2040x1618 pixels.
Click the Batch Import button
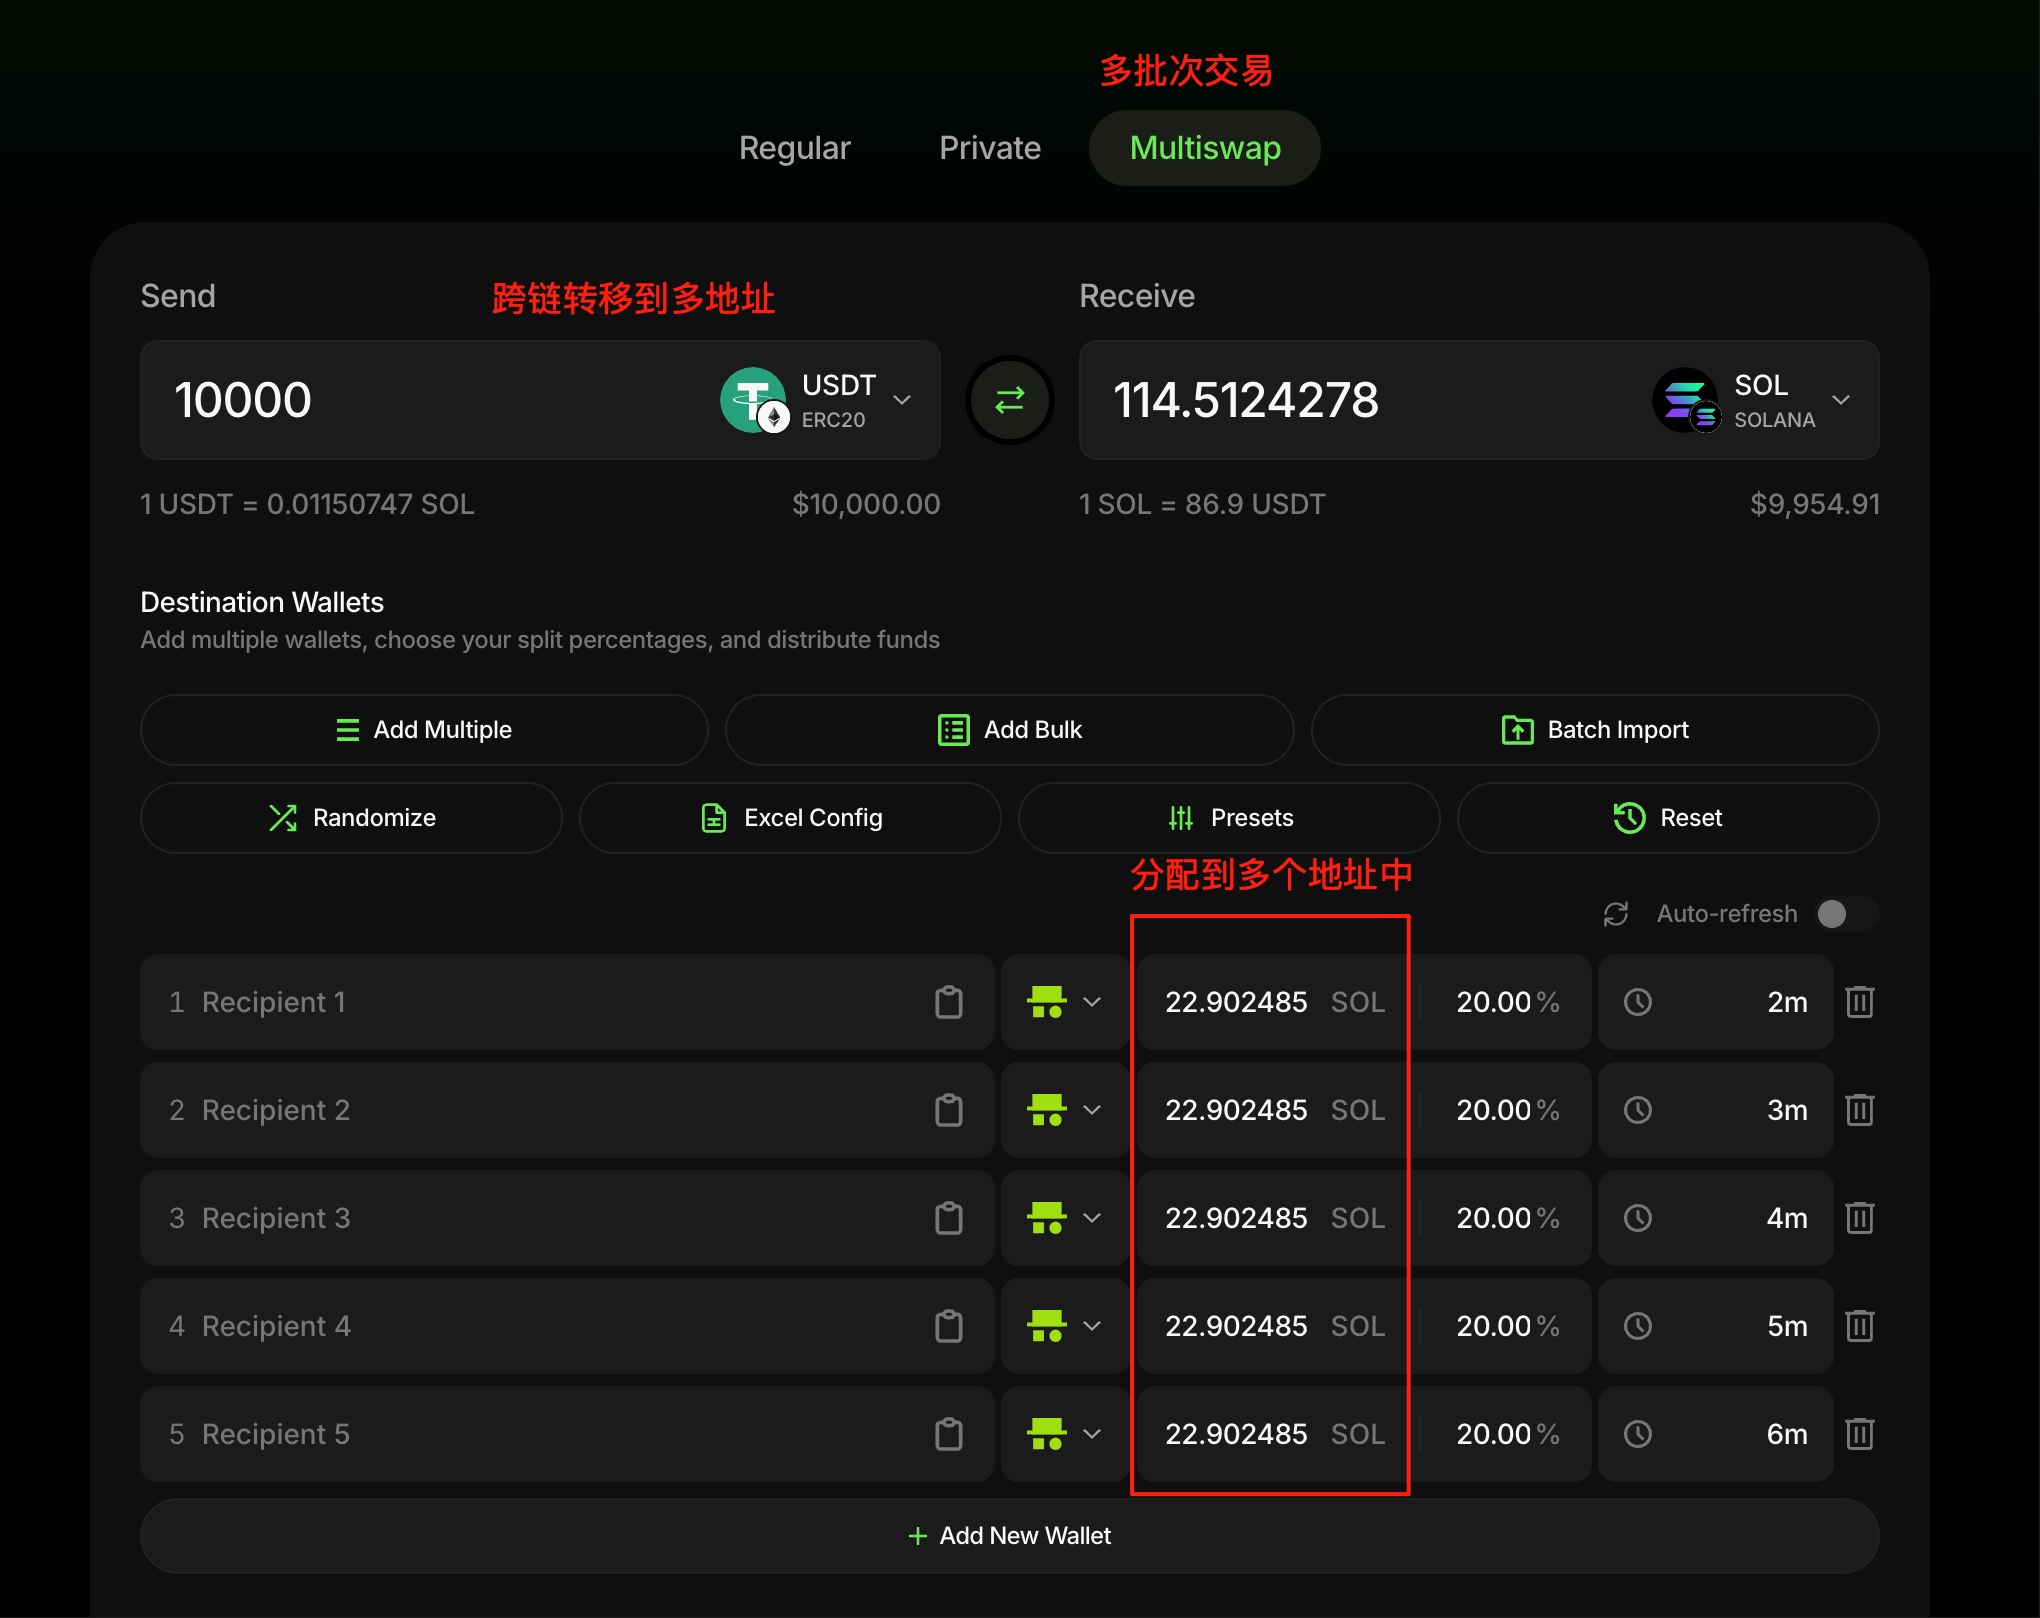coord(1595,730)
